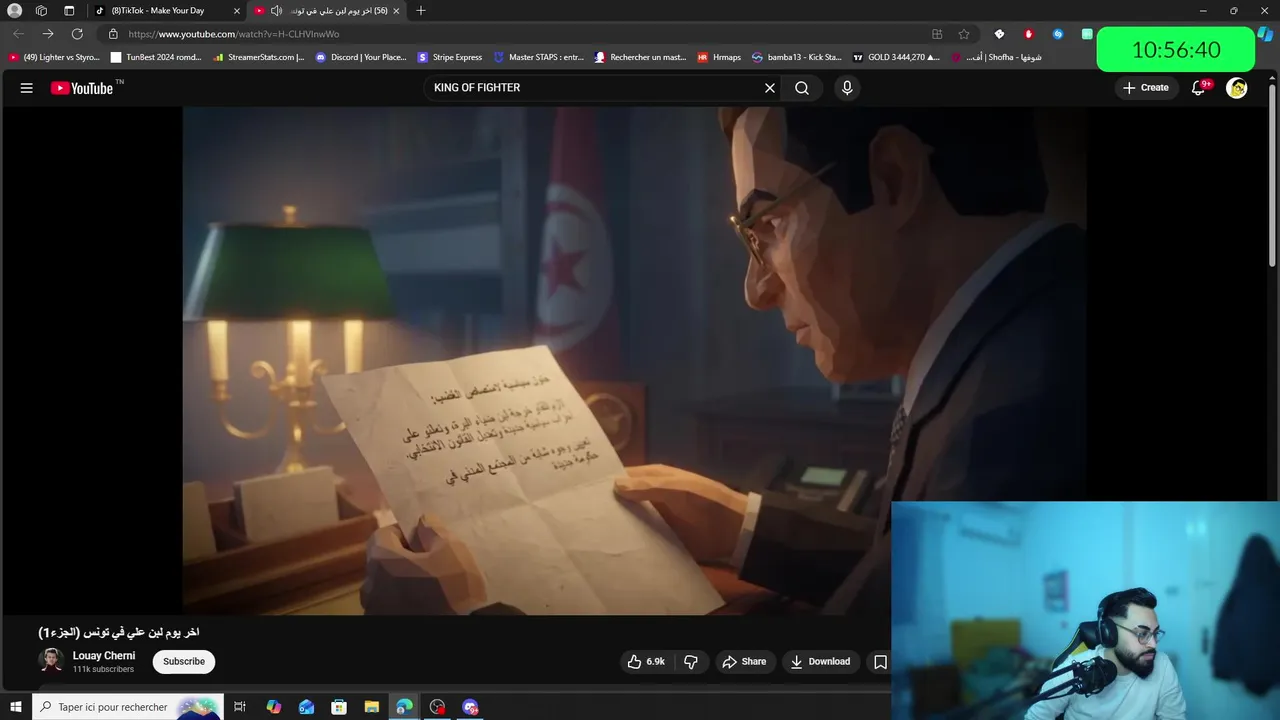The image size is (1280, 720).
Task: Launch Copilot from the taskbar
Action: click(x=273, y=707)
